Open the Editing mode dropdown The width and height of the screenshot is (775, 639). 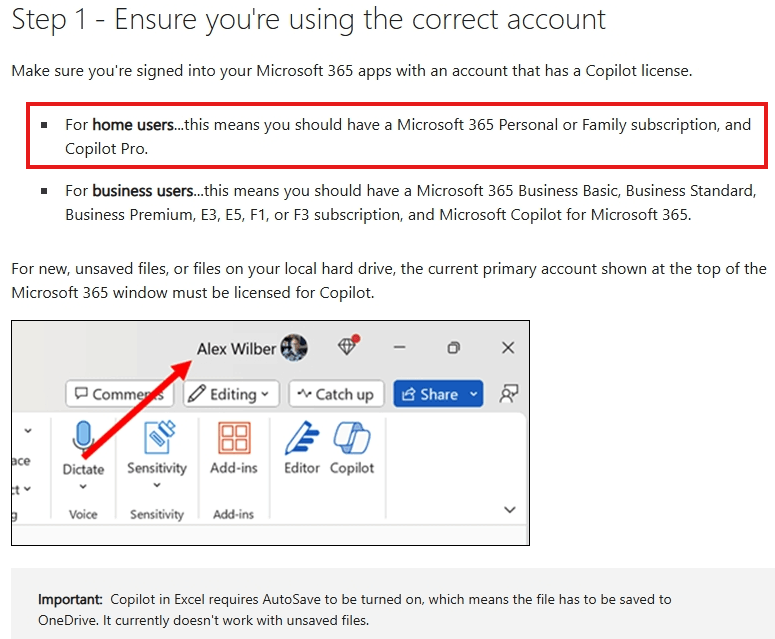point(231,394)
